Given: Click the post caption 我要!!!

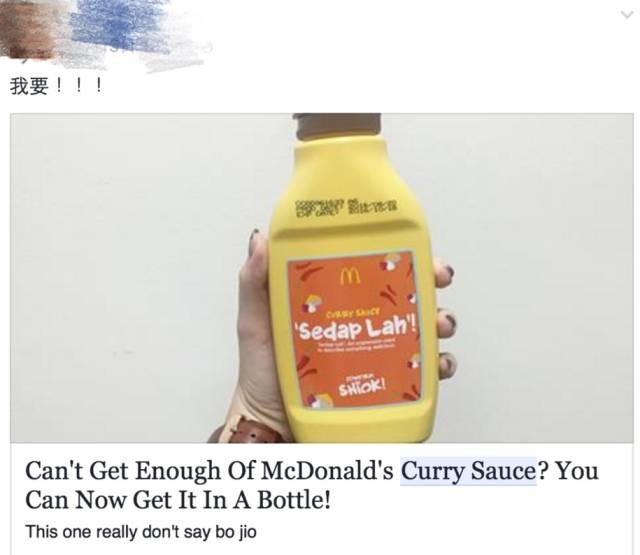Looking at the screenshot, I should coord(56,86).
